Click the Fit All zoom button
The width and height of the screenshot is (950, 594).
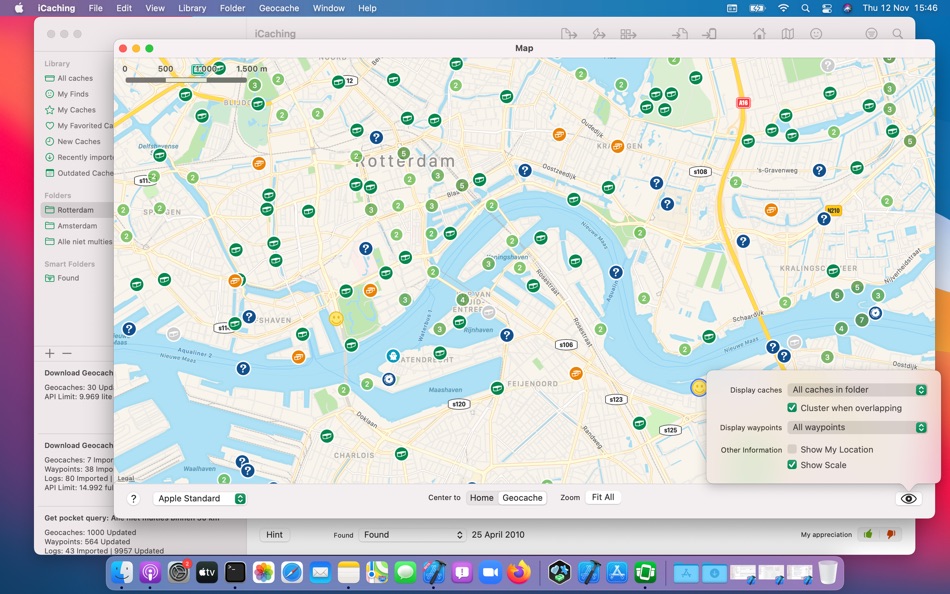(603, 497)
